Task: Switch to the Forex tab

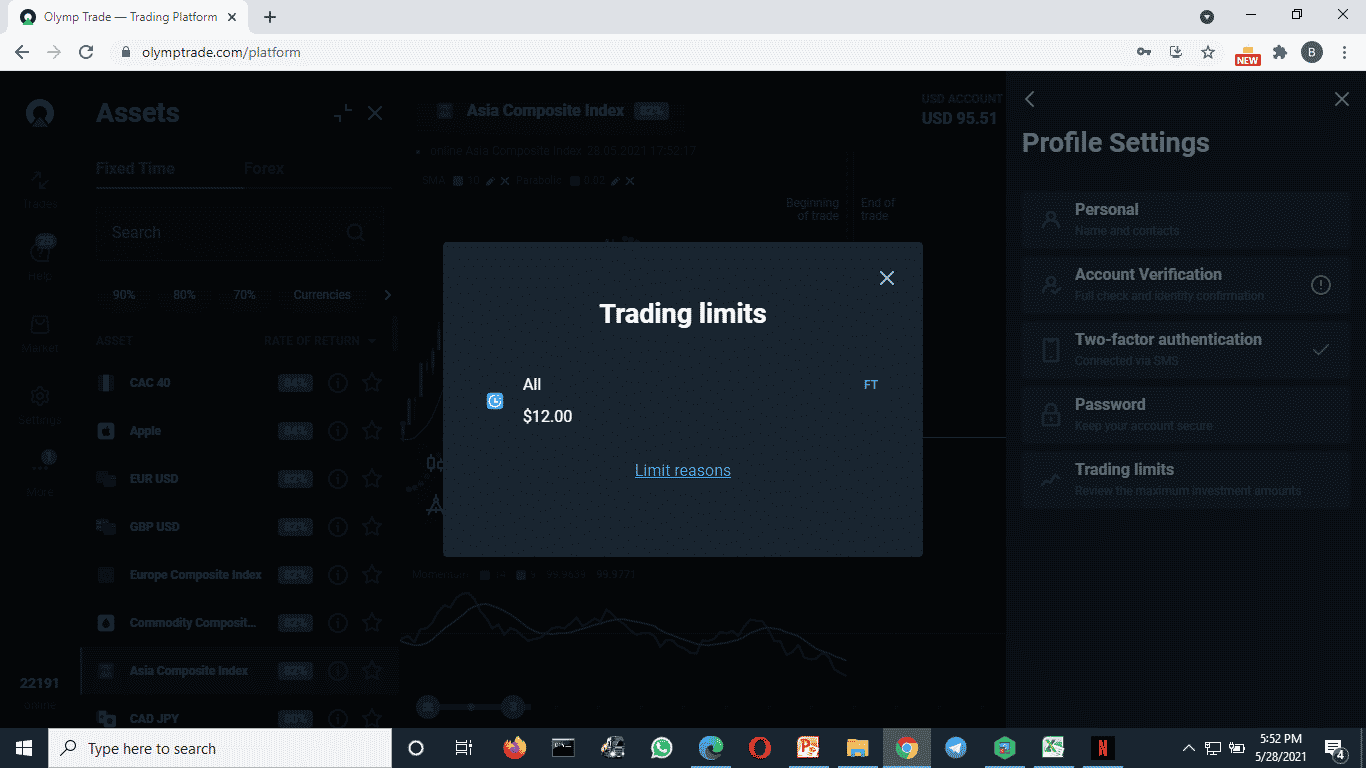Action: (x=264, y=168)
